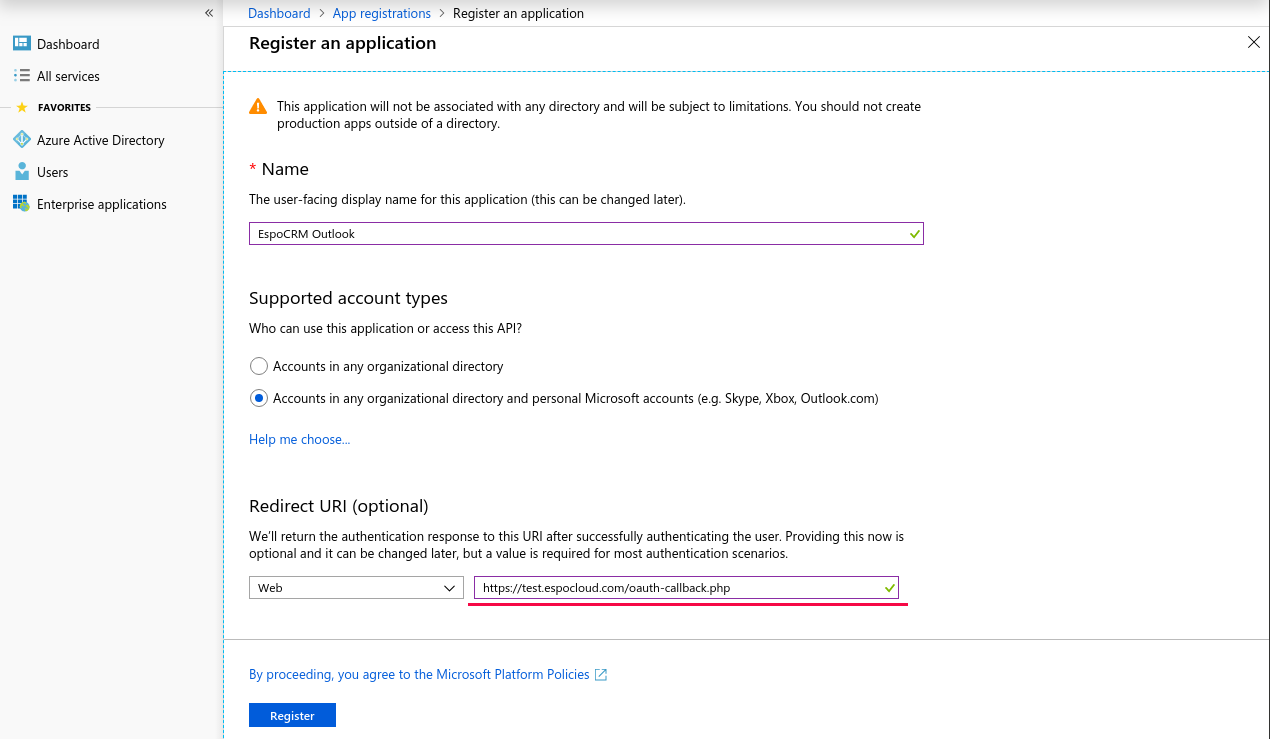Click the Enterprise applications icon
This screenshot has height=739, width=1270.
21,204
